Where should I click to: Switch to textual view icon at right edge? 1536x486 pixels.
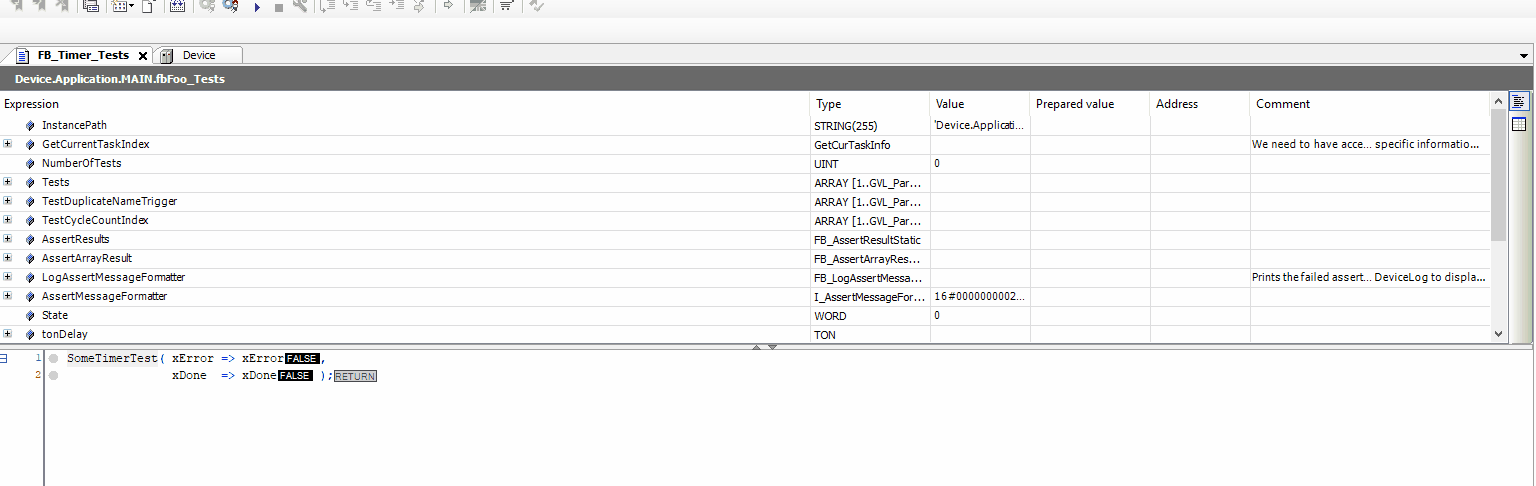[1519, 101]
